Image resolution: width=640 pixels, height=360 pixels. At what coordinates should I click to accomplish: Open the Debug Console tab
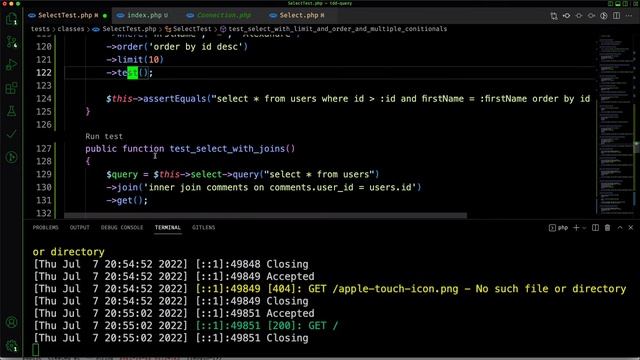[x=122, y=228]
